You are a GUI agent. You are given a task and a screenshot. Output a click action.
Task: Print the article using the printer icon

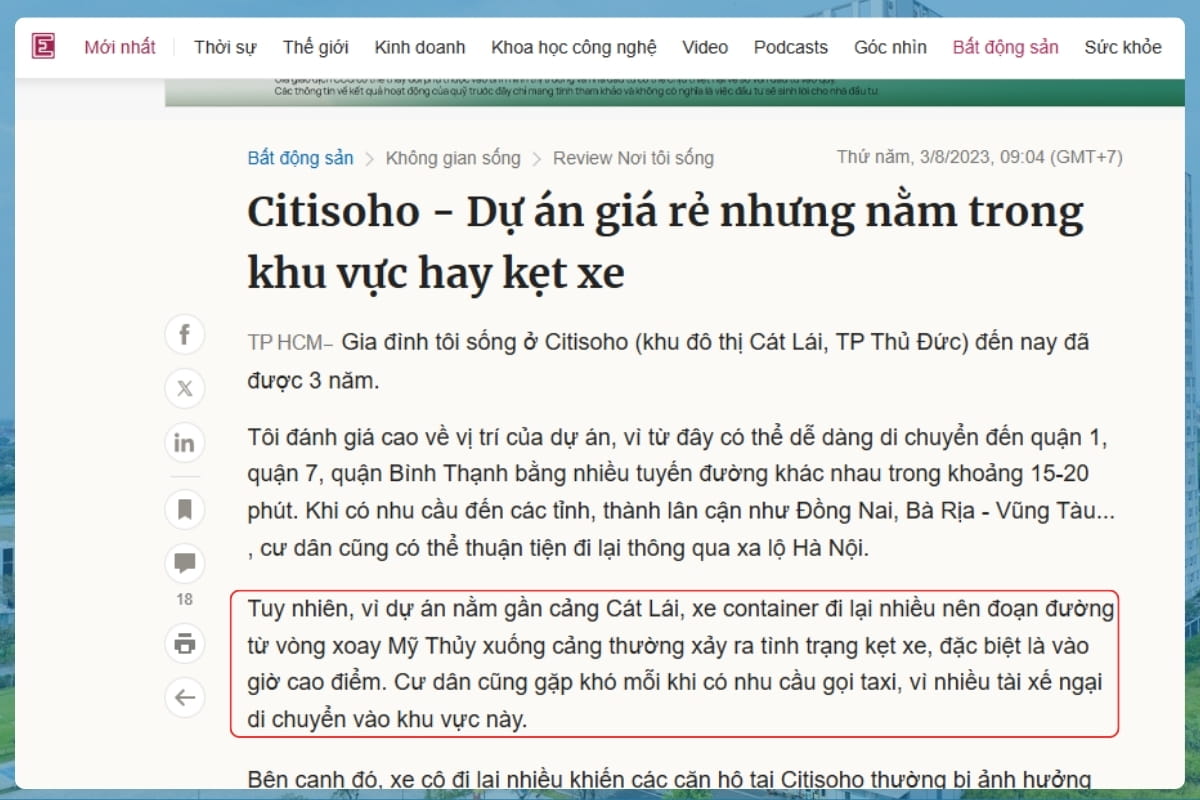(184, 643)
